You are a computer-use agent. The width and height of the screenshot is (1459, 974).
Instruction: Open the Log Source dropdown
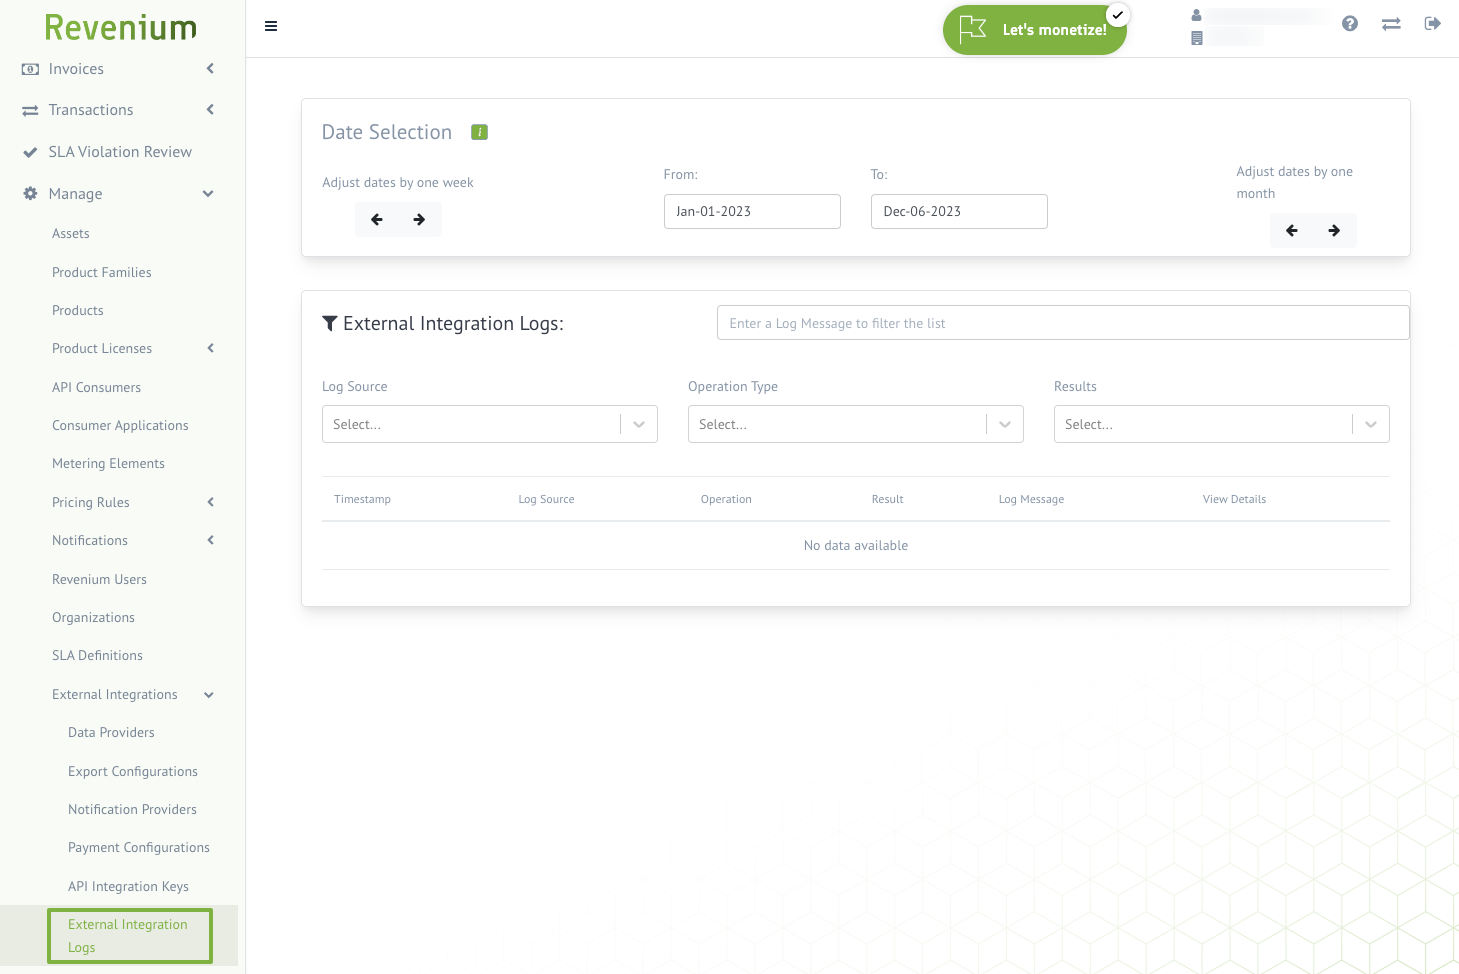pos(489,424)
